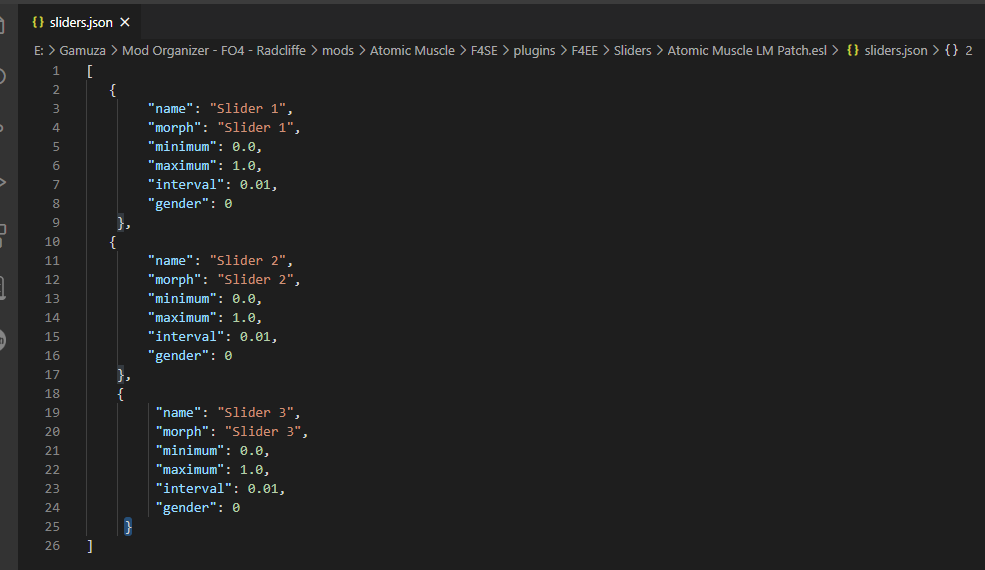
Task: Click the opening brace on line 10
Action: pos(112,242)
